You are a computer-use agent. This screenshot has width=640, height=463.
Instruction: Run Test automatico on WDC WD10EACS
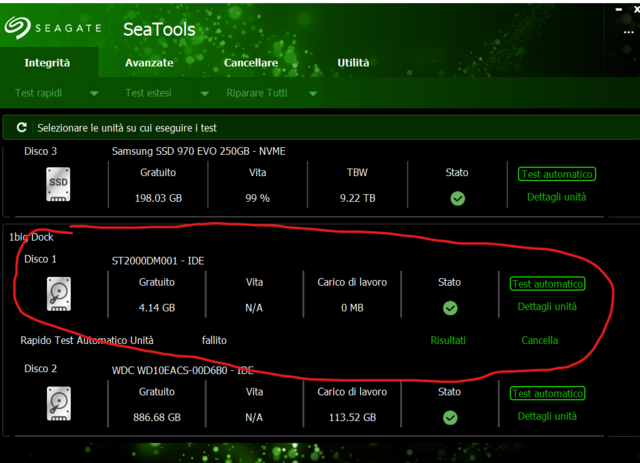[547, 394]
